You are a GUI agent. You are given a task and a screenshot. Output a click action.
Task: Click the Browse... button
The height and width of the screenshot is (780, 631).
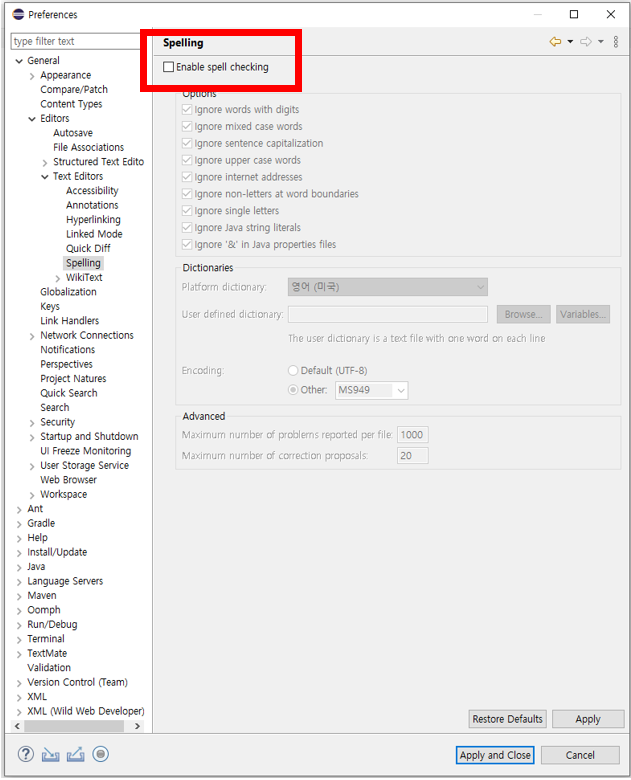point(524,314)
